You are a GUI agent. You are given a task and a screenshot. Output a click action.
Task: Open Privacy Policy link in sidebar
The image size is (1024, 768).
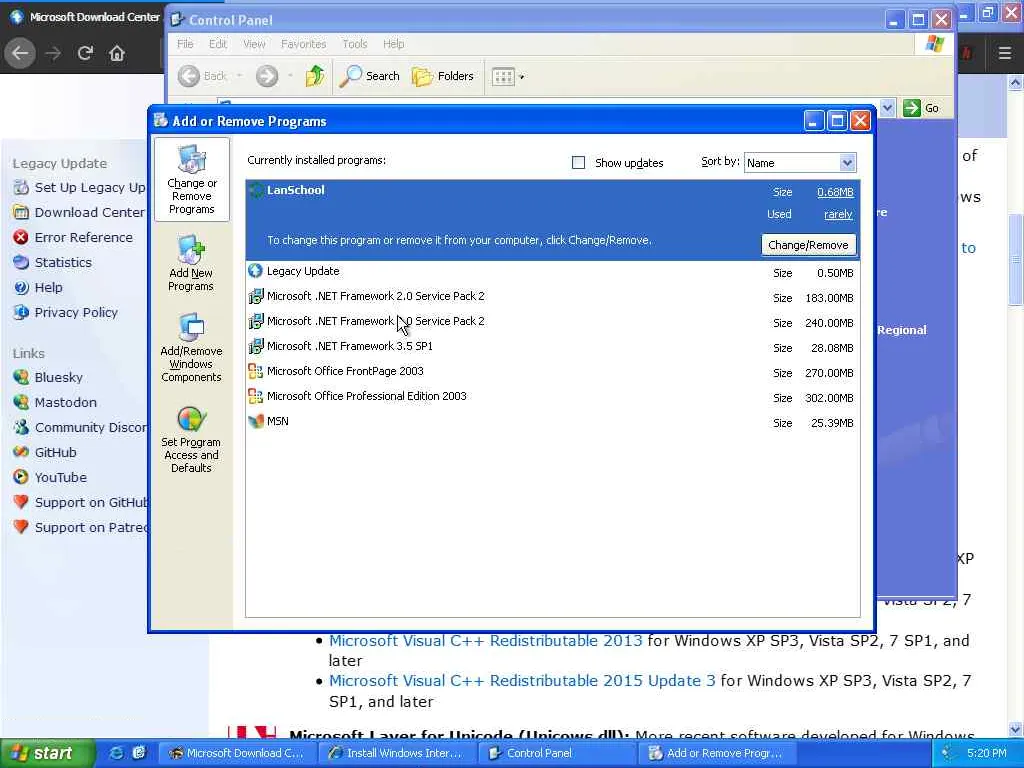coord(76,312)
